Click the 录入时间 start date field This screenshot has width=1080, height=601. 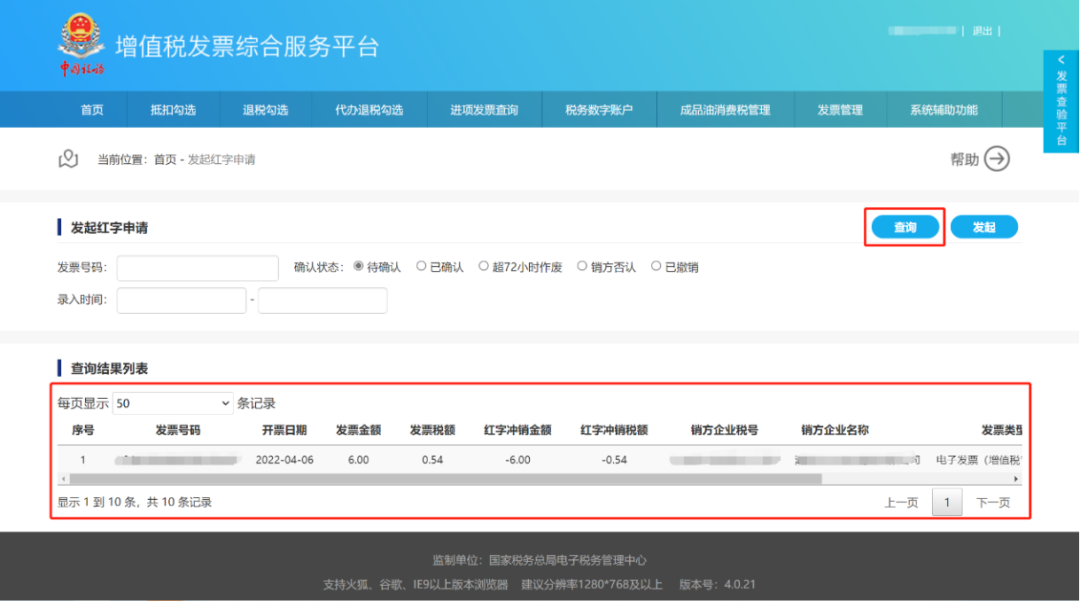click(x=181, y=300)
